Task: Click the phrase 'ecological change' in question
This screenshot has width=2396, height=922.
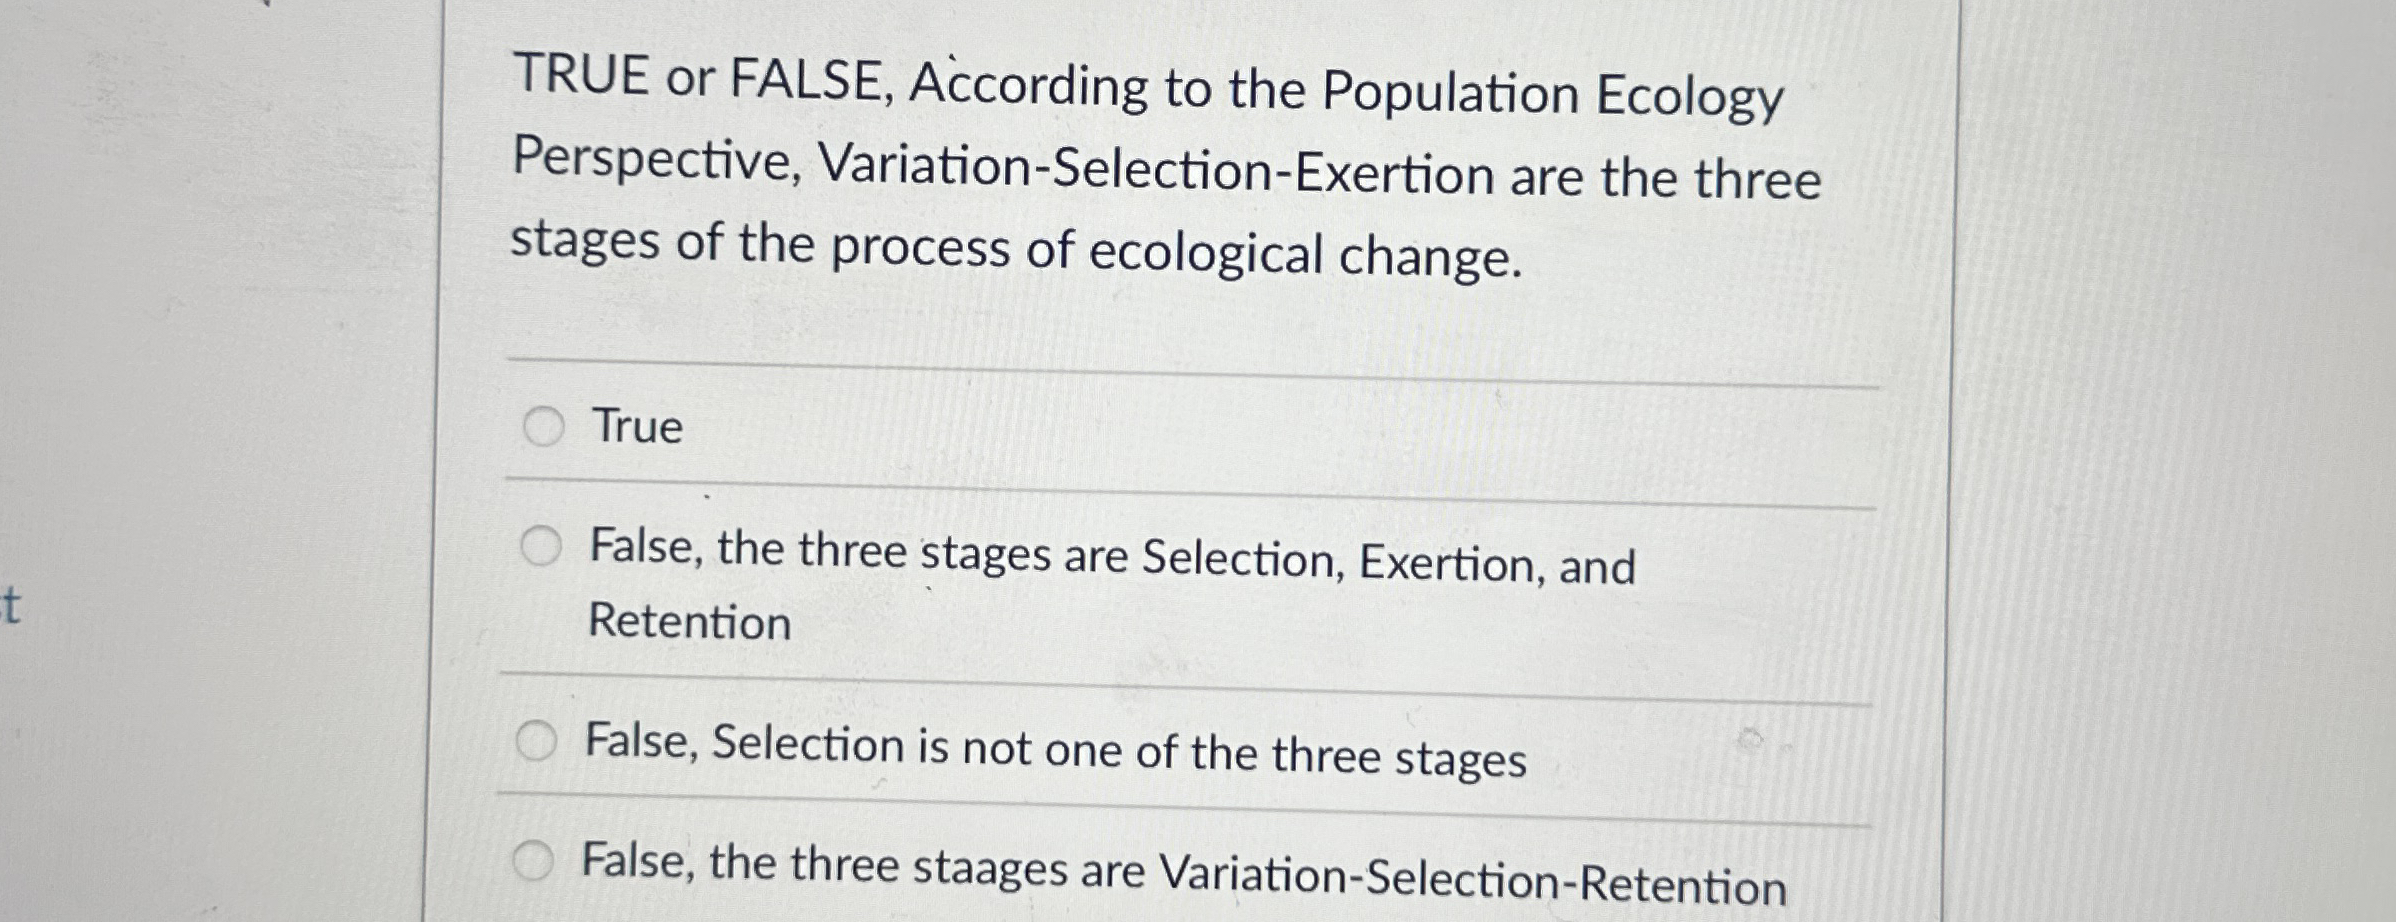Action: (1304, 254)
